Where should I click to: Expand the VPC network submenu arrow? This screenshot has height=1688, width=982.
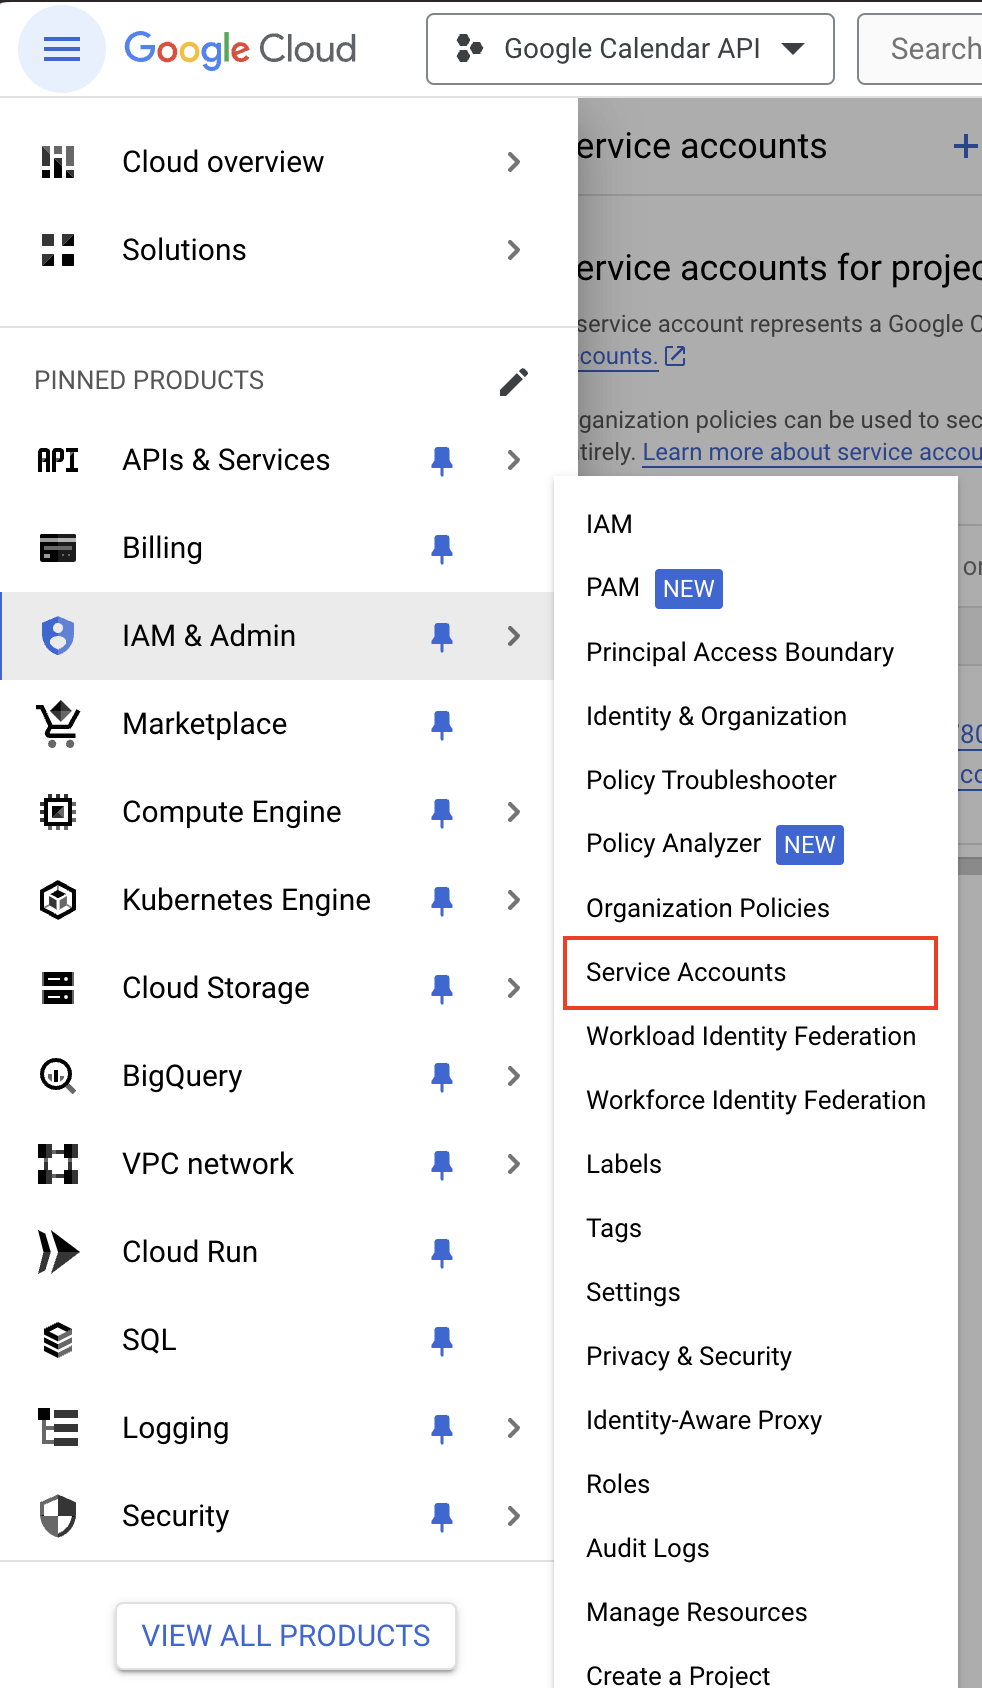pos(514,1164)
